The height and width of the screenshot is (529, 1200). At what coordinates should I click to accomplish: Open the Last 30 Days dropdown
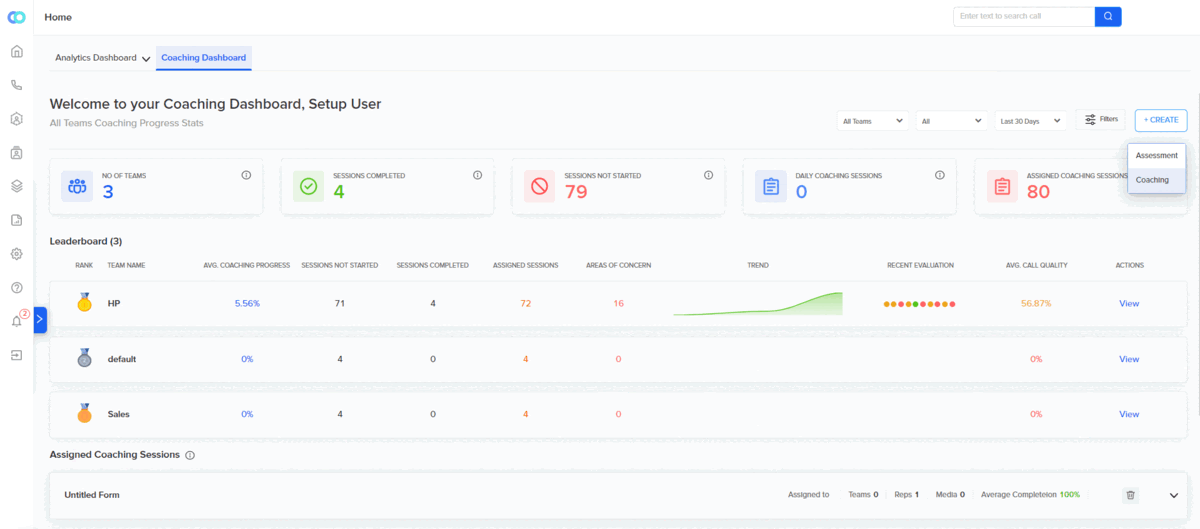[1030, 121]
